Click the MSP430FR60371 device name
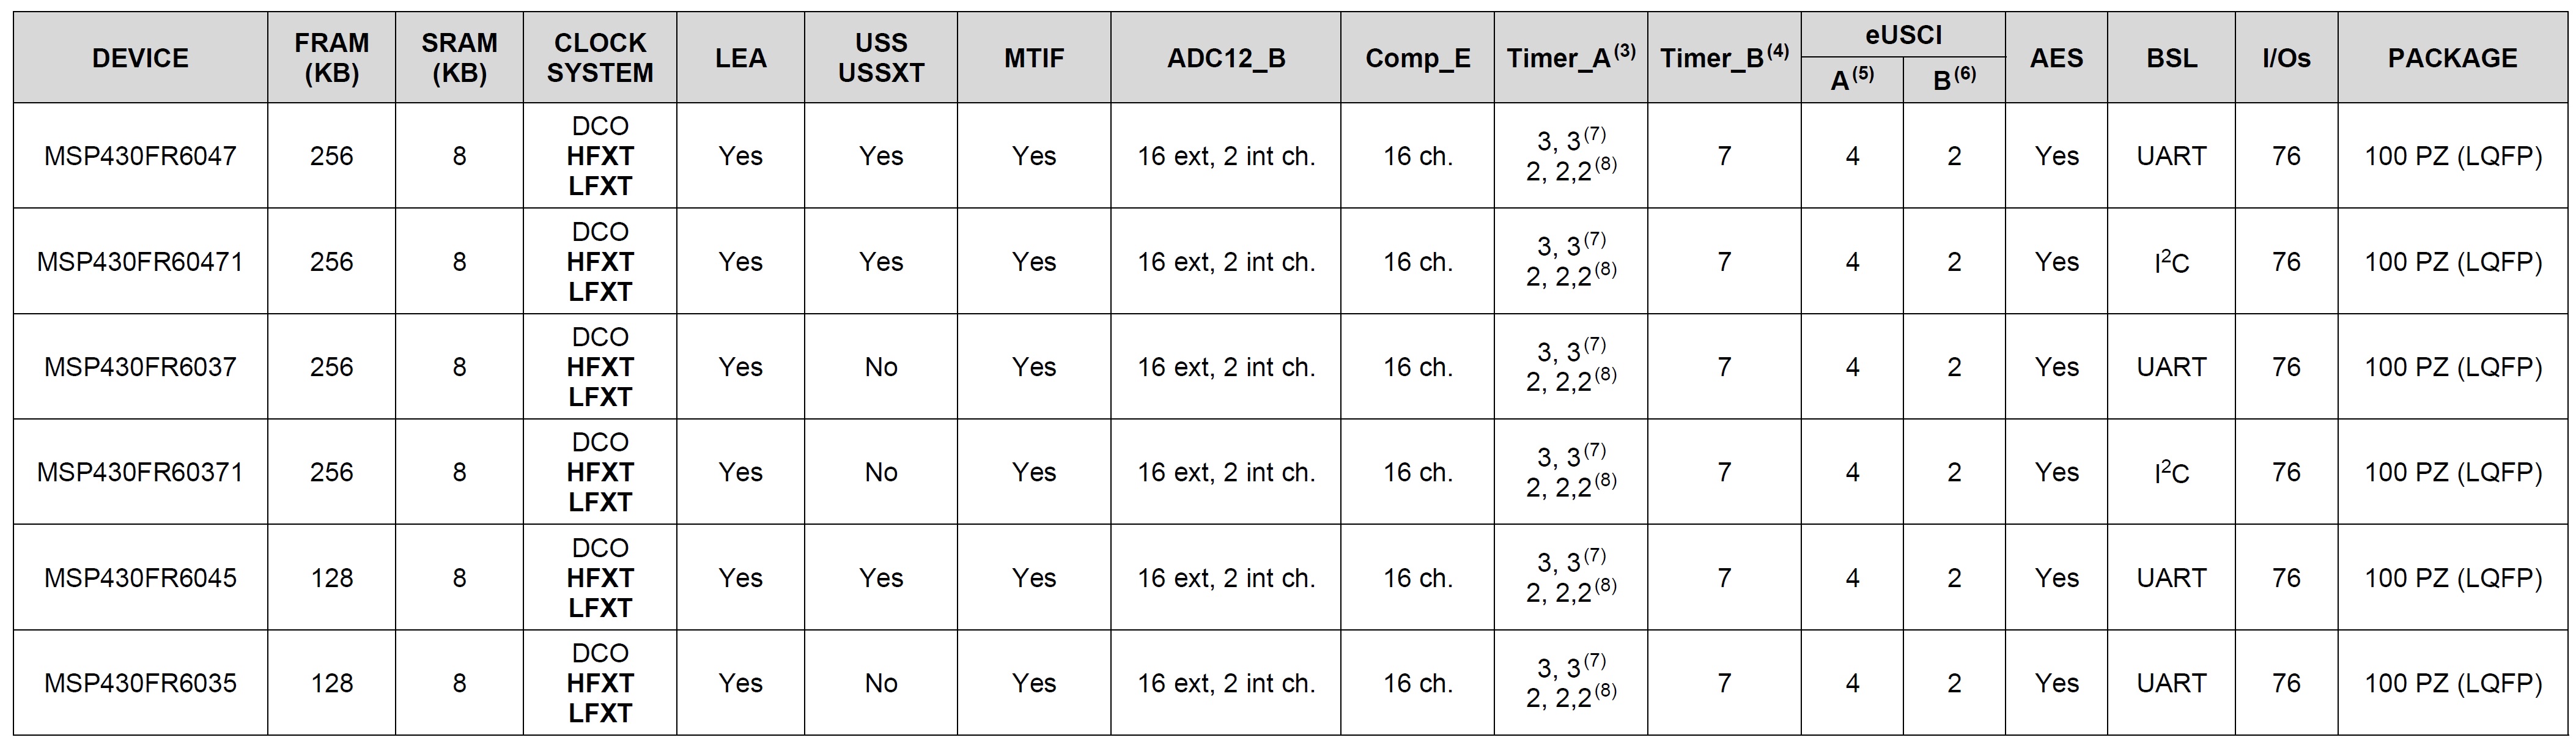Viewport: 2576px width, 740px height. coord(140,472)
